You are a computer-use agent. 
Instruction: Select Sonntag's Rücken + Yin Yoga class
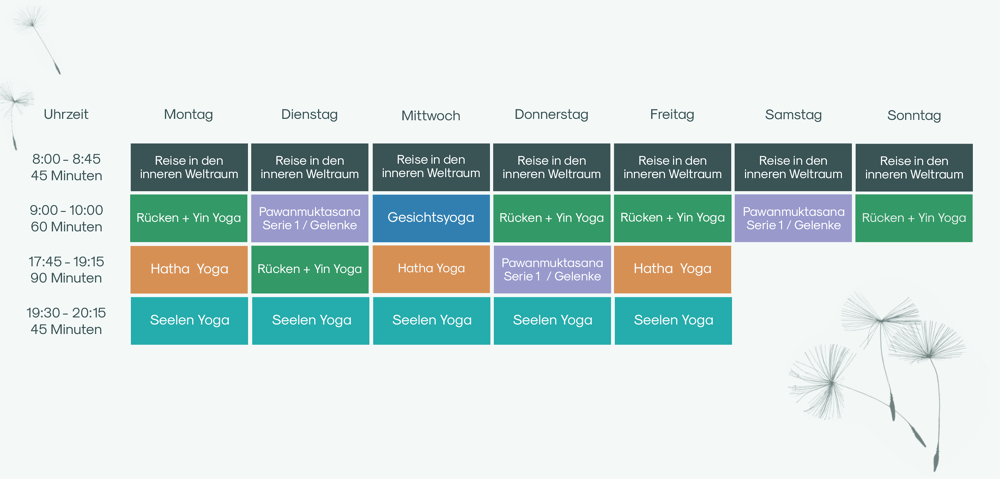pyautogui.click(x=914, y=218)
